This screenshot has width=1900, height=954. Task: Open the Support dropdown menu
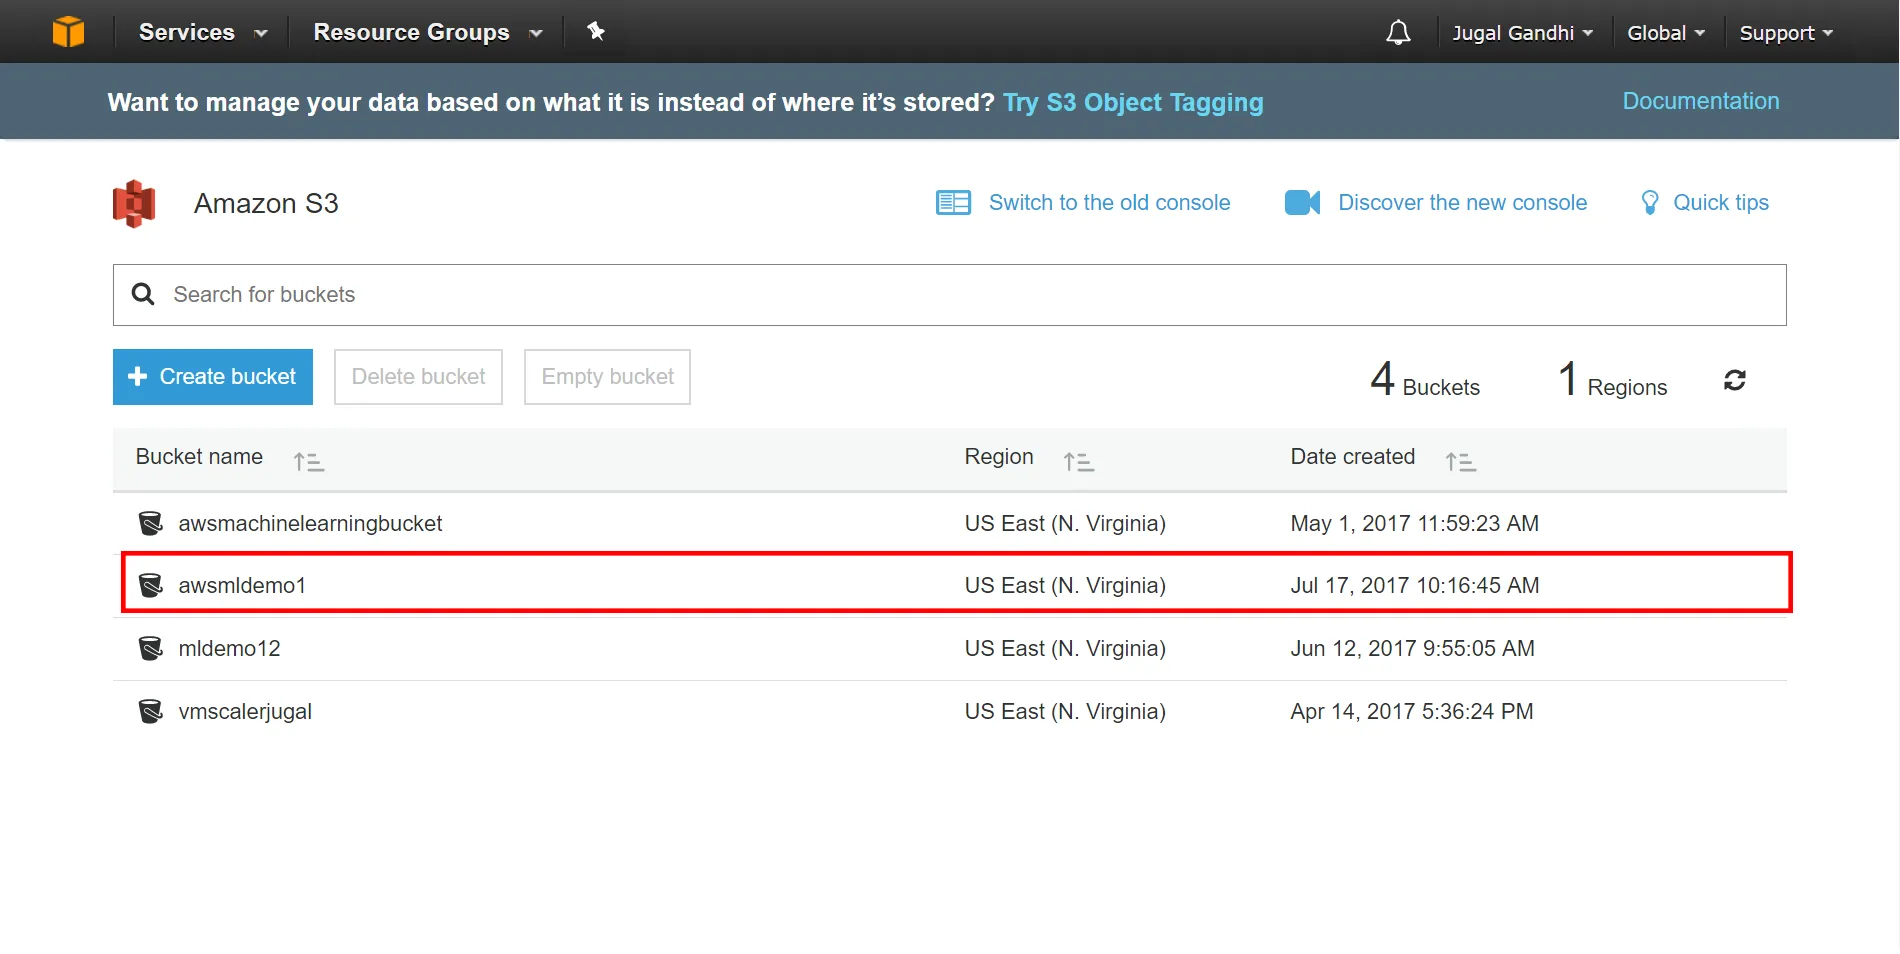point(1786,33)
